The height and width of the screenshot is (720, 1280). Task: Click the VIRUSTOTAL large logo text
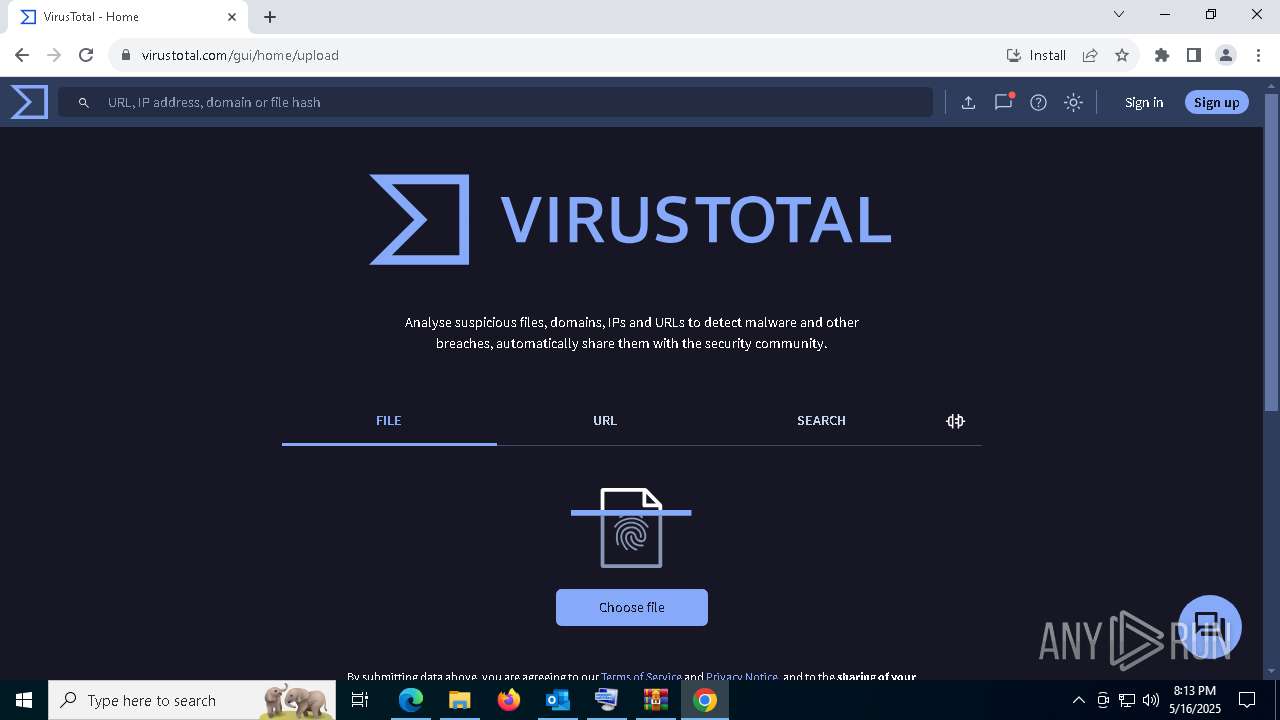(x=695, y=220)
